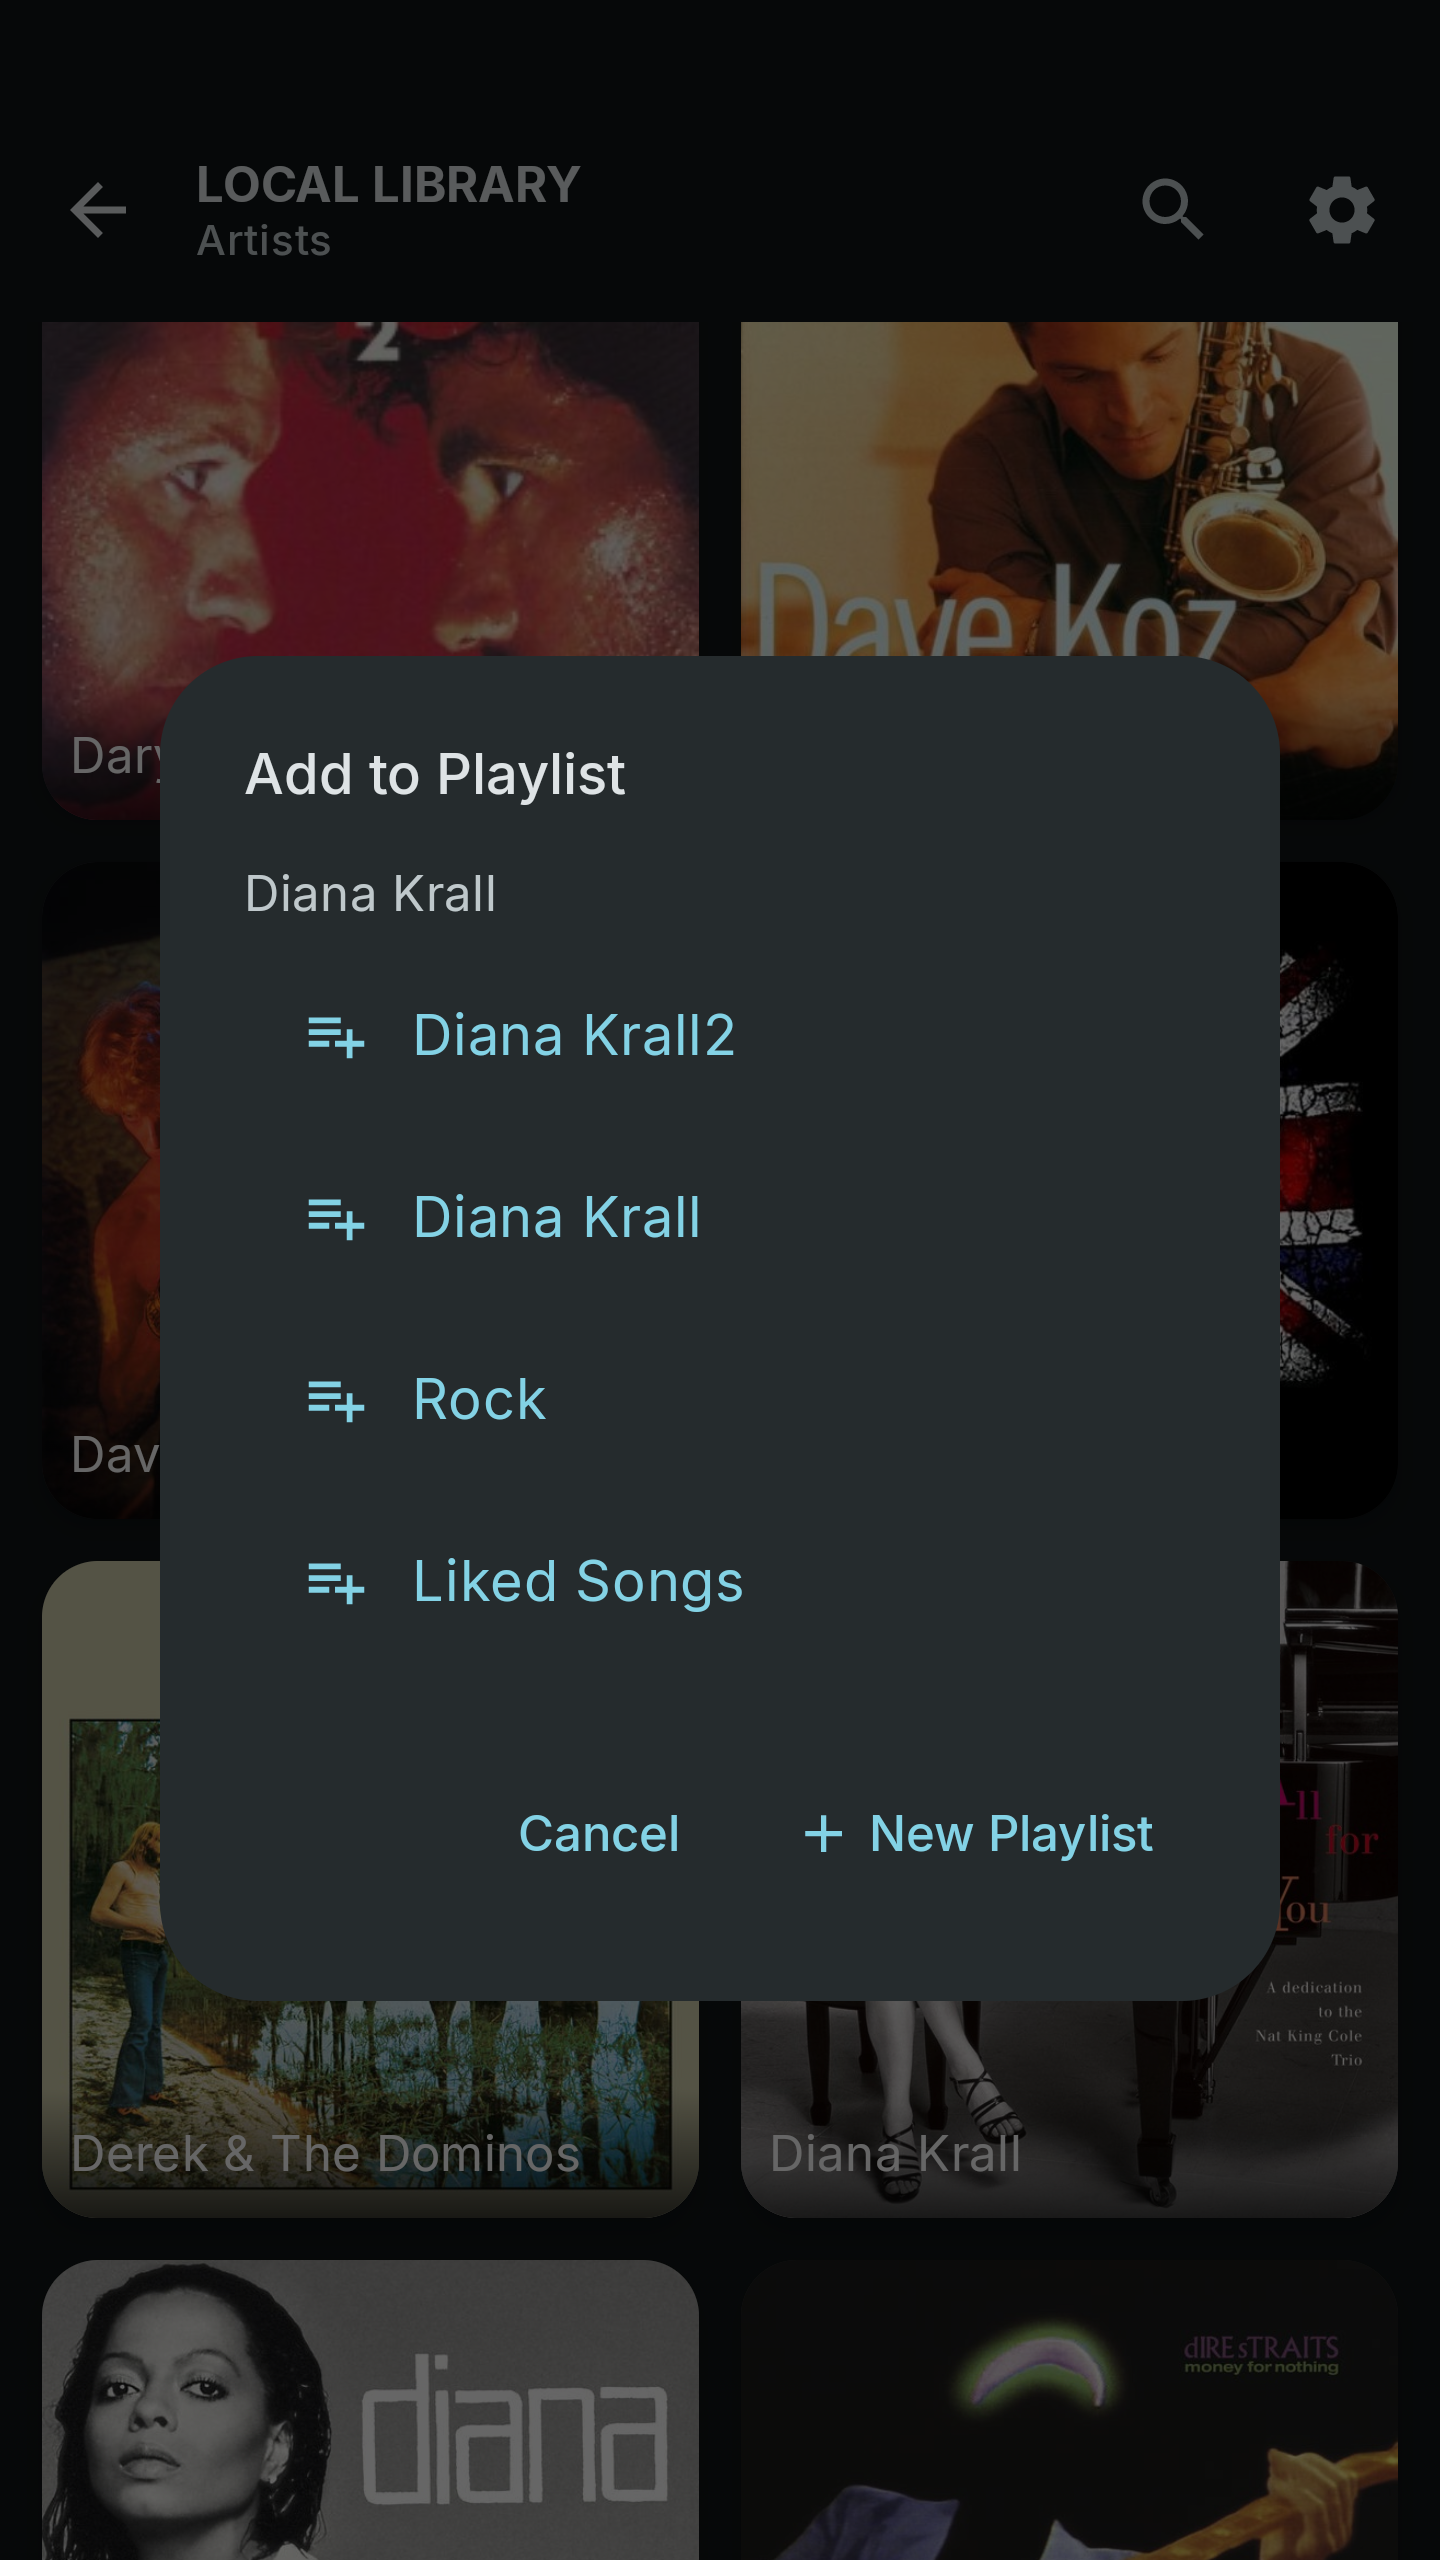Open the Dave Koz artist thumbnail

(x=1068, y=480)
